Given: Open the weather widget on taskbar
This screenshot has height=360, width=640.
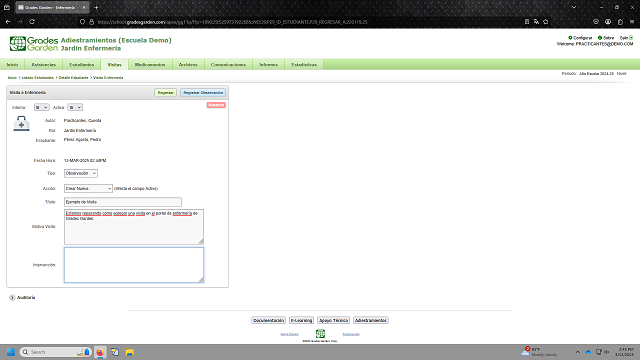Looking at the screenshot, I should [x=539, y=352].
